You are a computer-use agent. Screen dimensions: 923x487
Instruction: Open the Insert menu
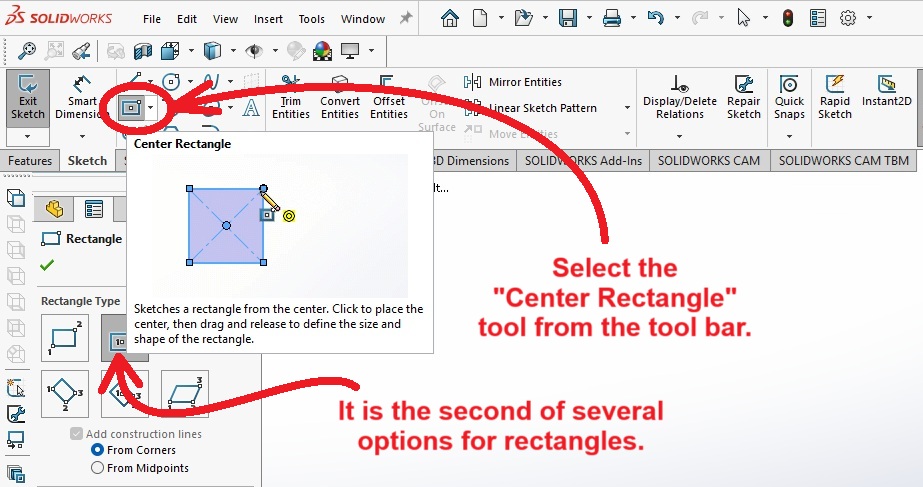[268, 19]
